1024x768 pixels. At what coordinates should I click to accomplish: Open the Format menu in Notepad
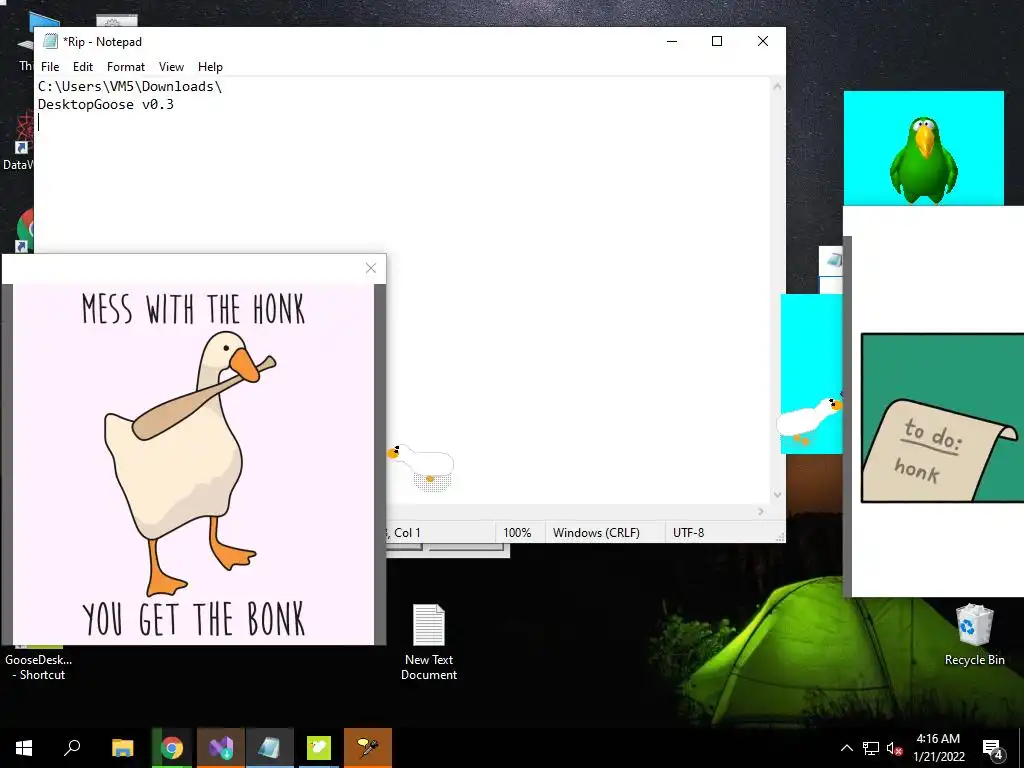coord(125,67)
